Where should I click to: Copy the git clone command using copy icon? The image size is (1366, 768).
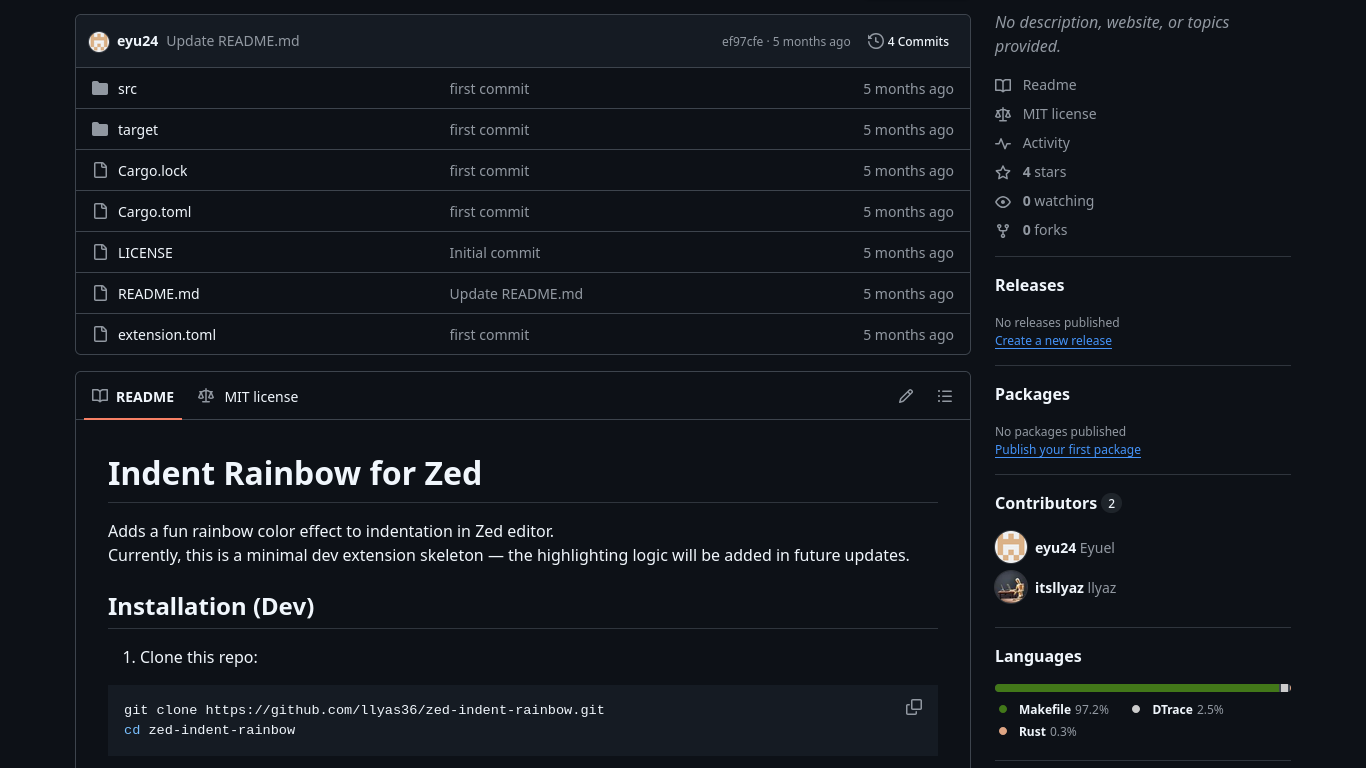pos(913,707)
